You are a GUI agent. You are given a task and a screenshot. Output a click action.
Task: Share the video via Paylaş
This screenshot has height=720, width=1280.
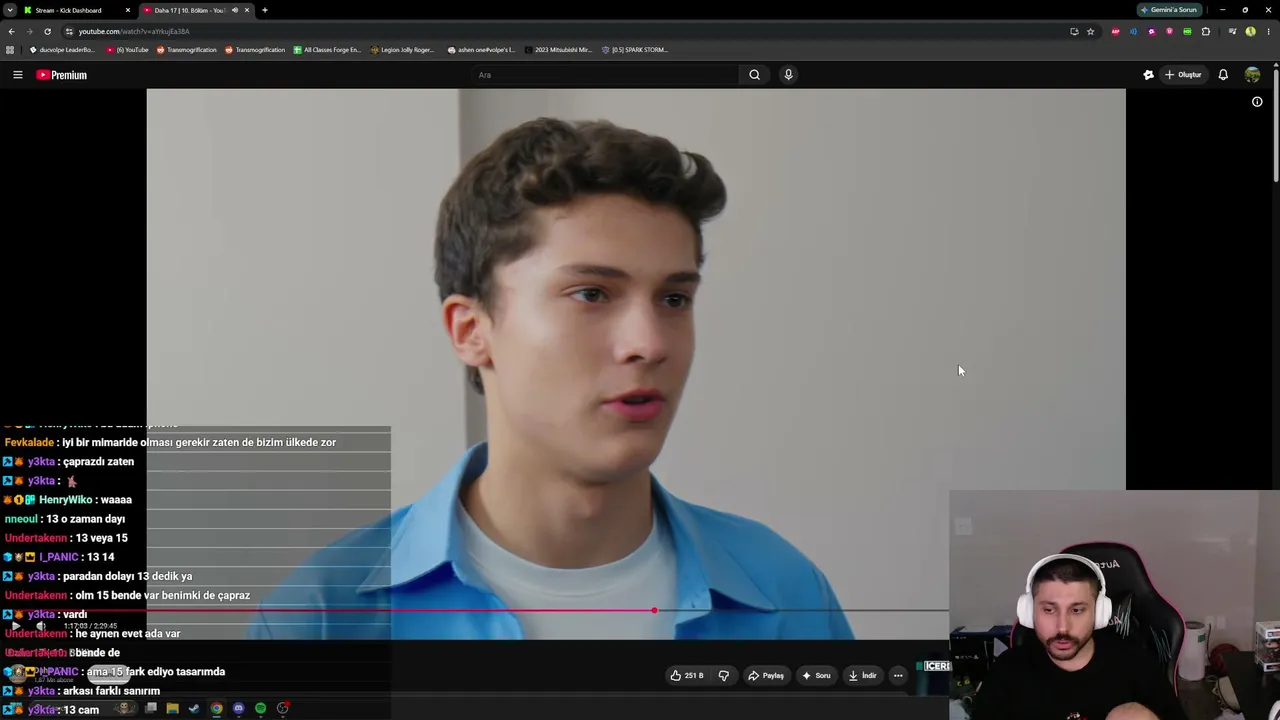(x=766, y=676)
